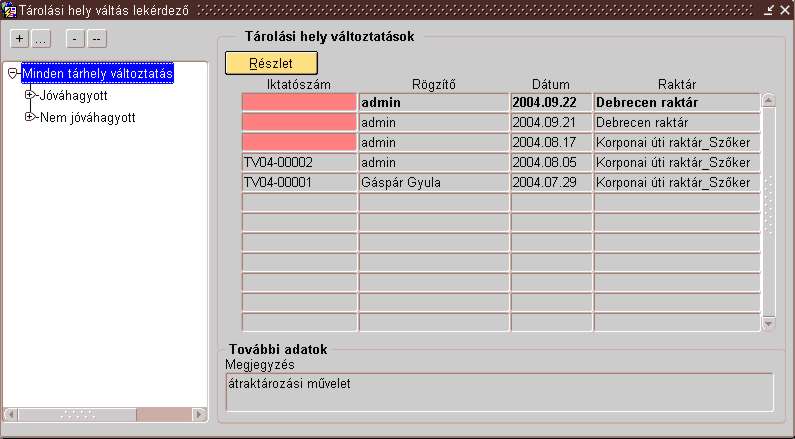Click the window icon in title bar
The image size is (795, 439).
click(9, 10)
